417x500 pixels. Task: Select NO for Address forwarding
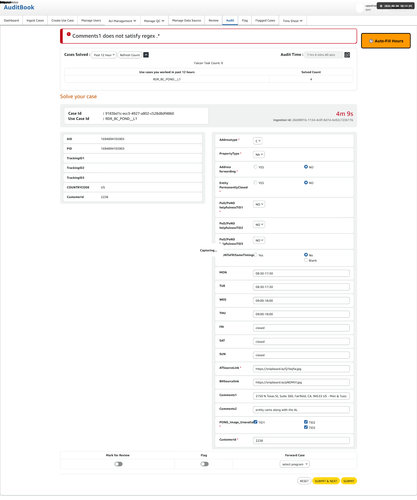tap(306, 167)
